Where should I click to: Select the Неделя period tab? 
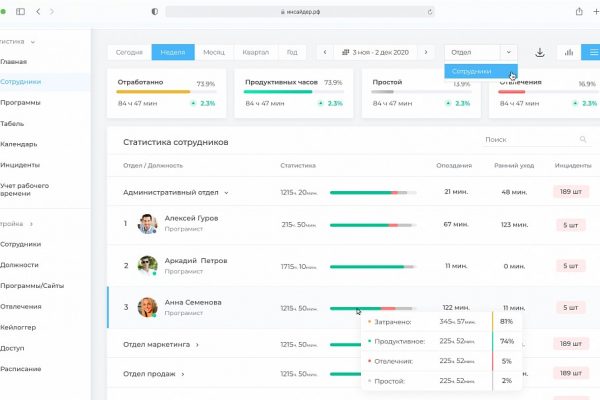pyautogui.click(x=173, y=52)
